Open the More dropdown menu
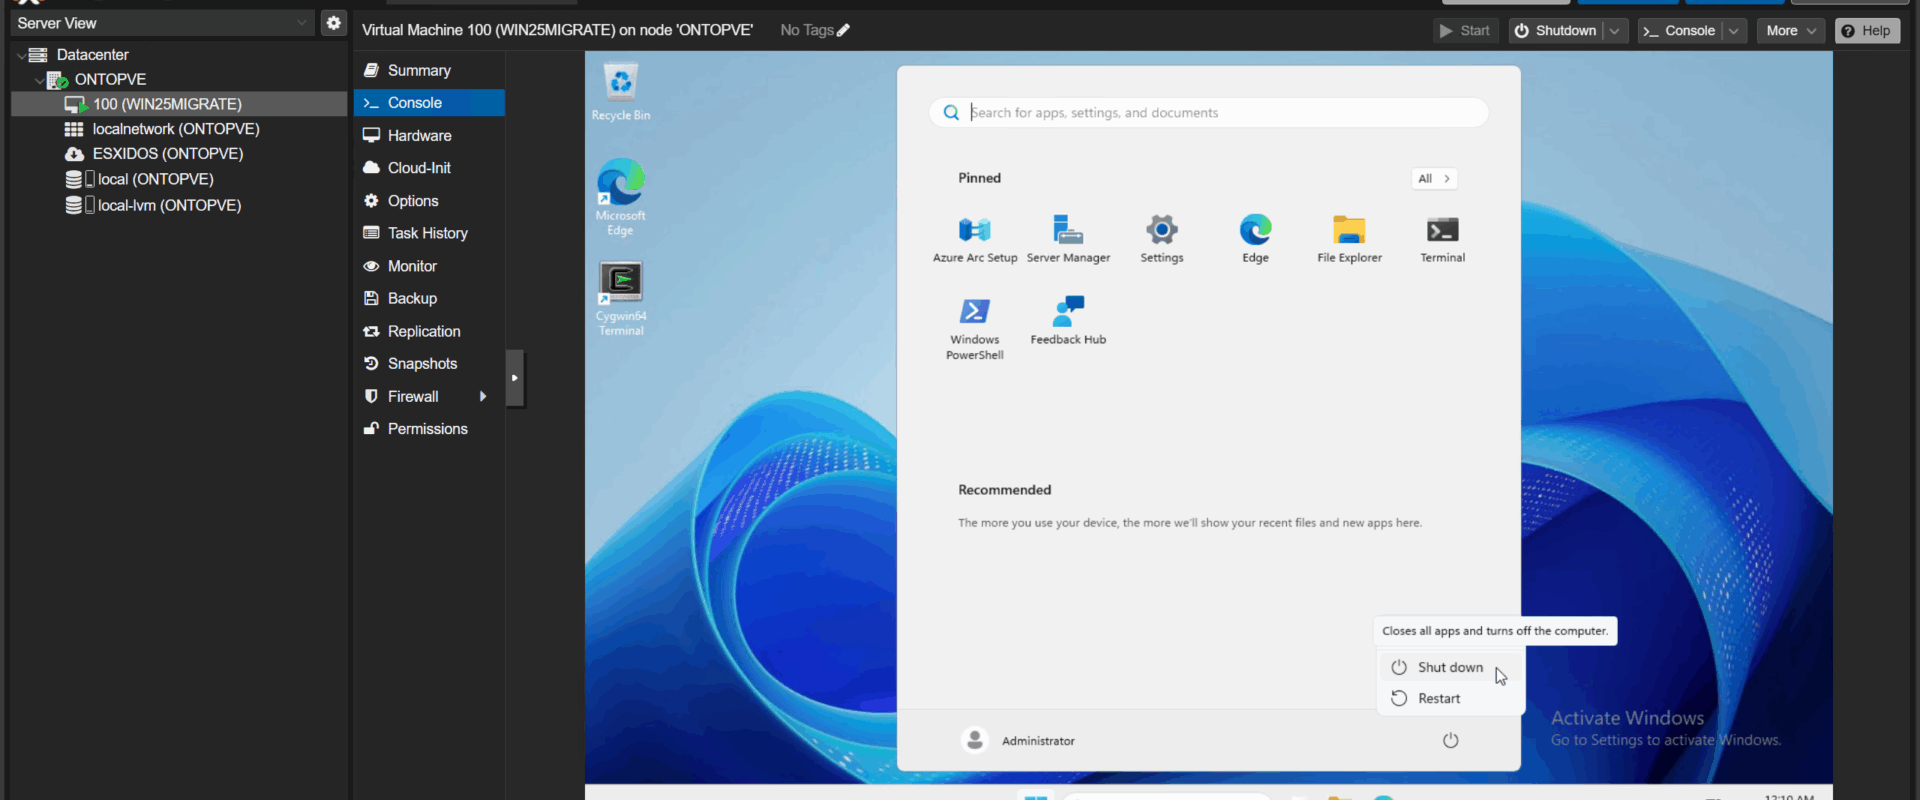The height and width of the screenshot is (800, 1920). click(1791, 31)
